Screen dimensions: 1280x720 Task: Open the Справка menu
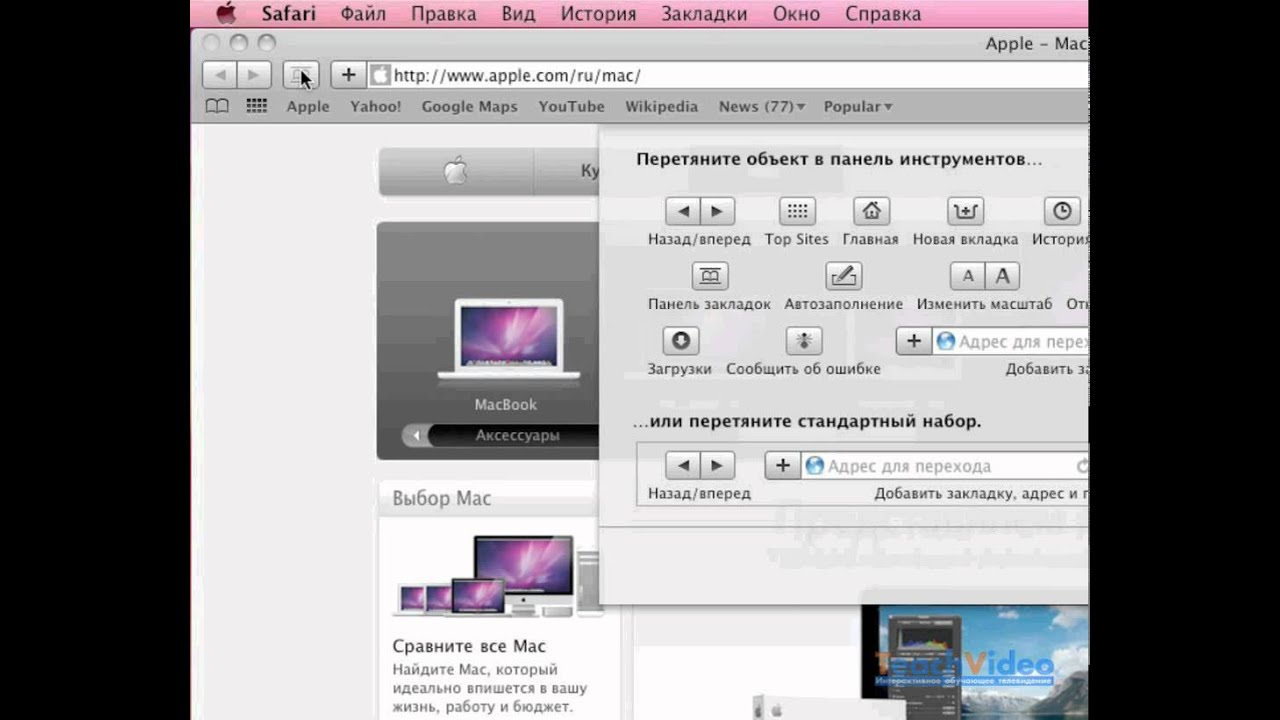884,14
